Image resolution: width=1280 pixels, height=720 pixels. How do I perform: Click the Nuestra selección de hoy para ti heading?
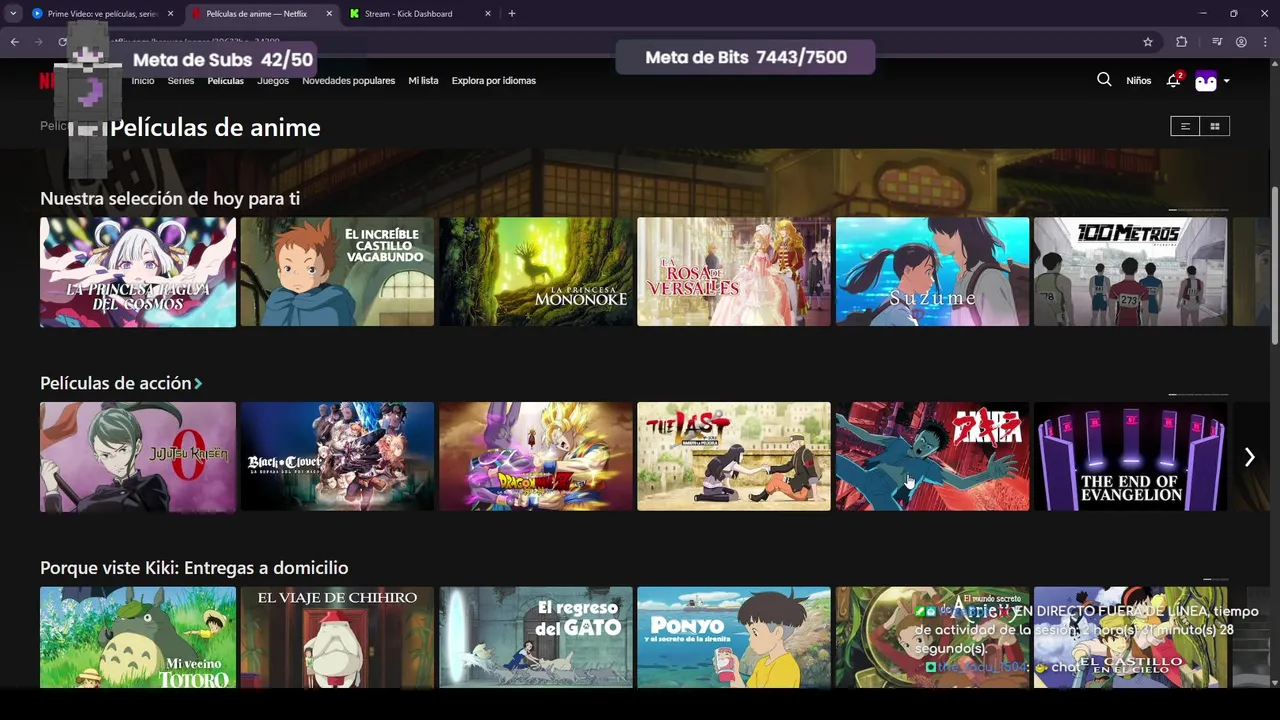click(x=170, y=199)
